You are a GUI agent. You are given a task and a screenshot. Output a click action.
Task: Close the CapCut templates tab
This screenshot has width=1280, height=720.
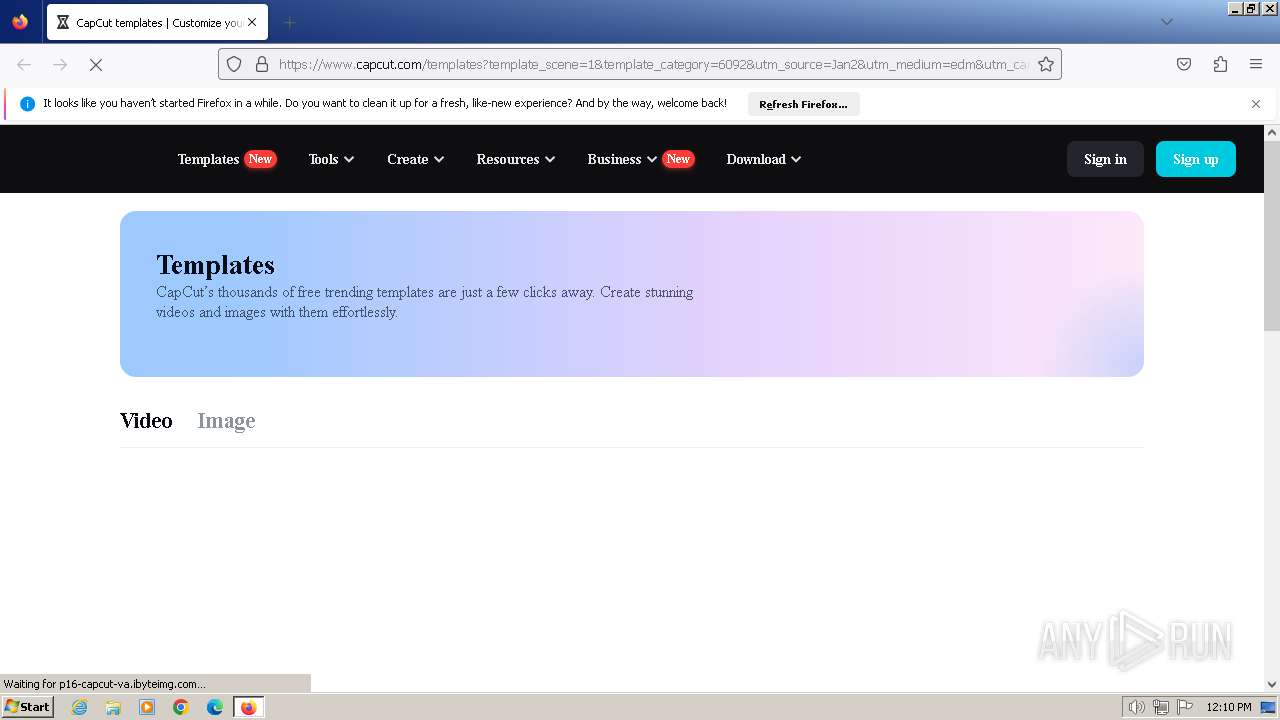point(252,22)
